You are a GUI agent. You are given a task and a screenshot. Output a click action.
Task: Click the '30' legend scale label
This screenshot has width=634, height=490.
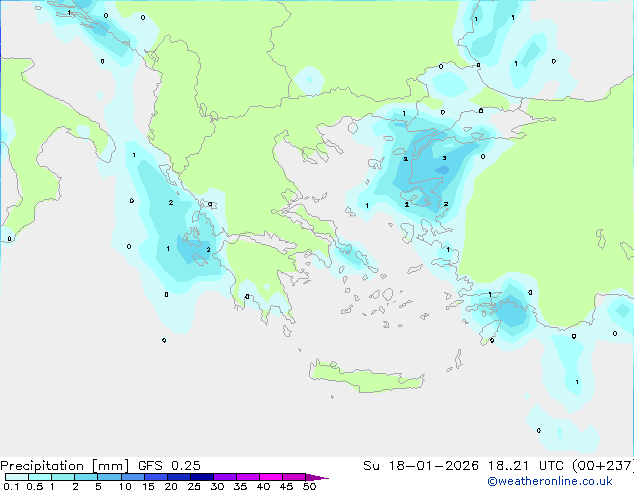(217, 486)
